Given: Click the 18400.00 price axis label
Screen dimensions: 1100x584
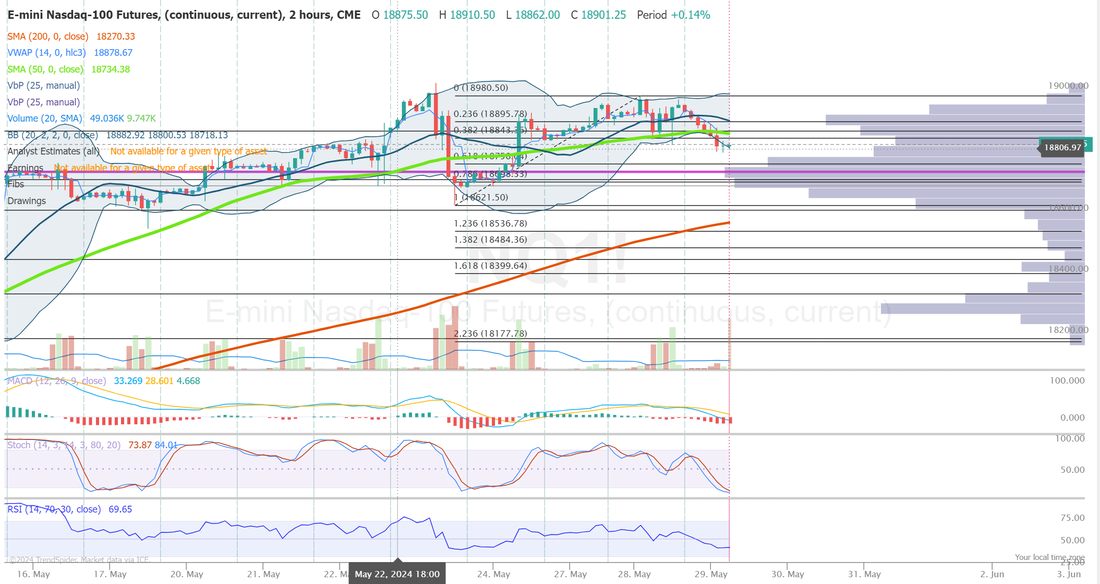Looking at the screenshot, I should [x=1068, y=269].
